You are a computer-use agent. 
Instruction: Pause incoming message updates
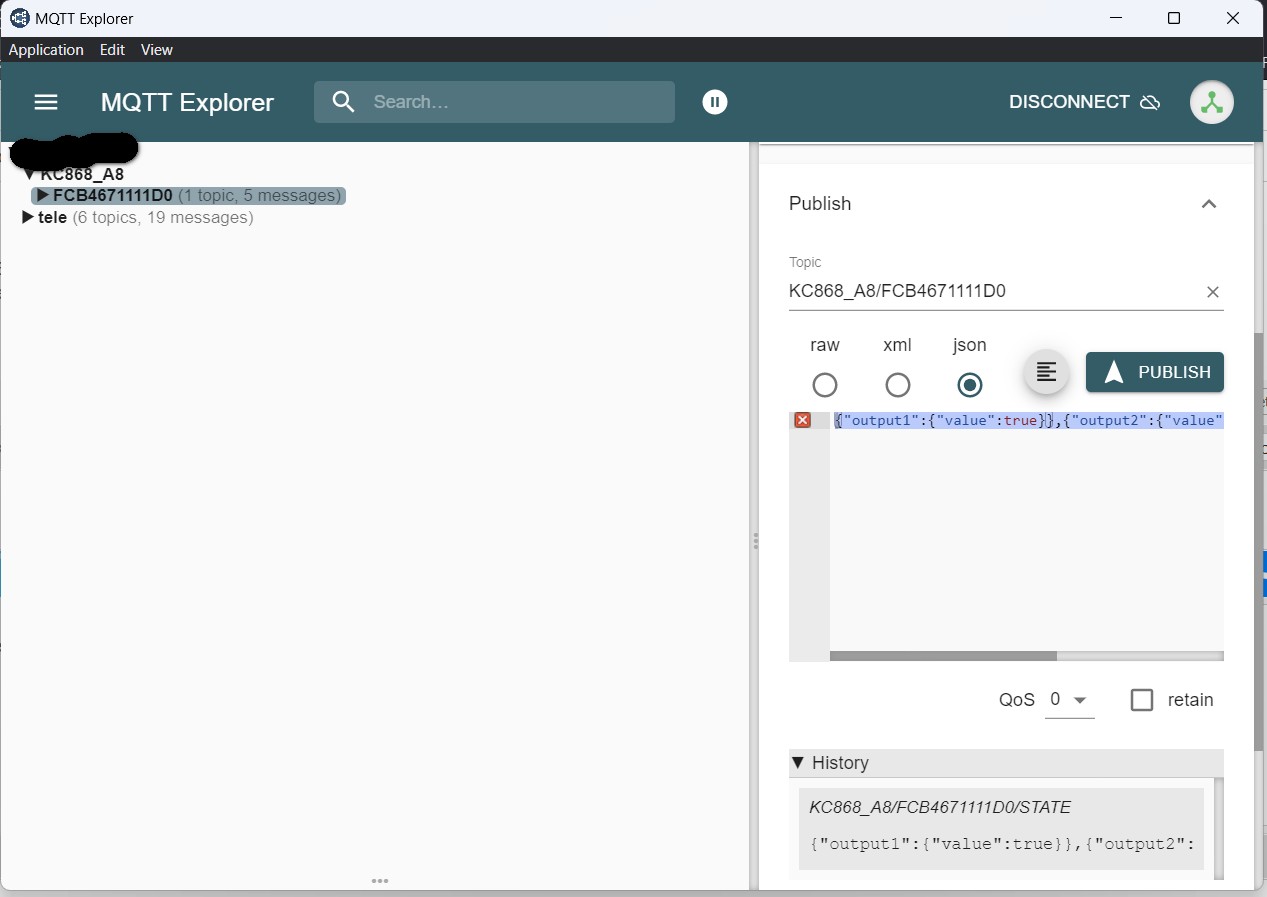[714, 102]
